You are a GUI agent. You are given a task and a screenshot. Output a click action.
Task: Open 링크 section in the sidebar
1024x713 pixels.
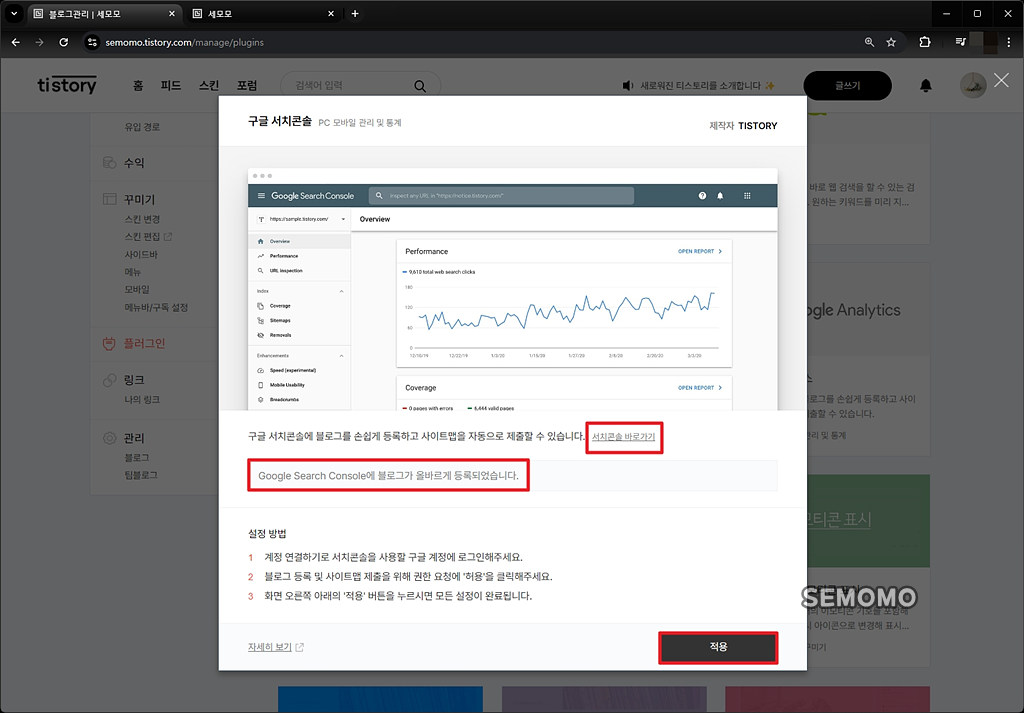point(134,379)
